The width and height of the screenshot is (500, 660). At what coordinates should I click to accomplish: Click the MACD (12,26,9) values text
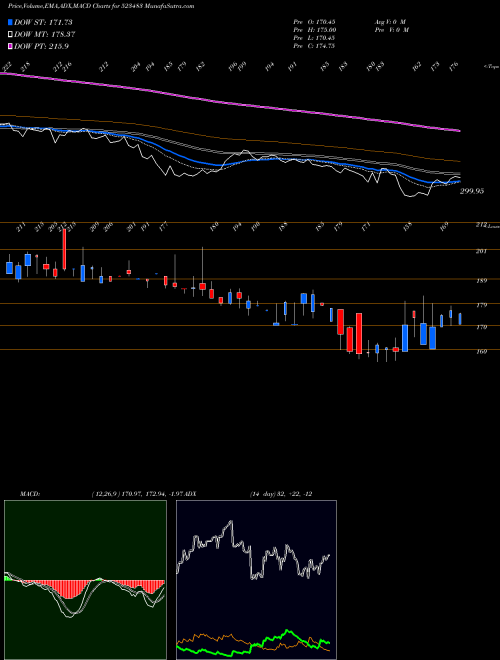click(x=137, y=493)
